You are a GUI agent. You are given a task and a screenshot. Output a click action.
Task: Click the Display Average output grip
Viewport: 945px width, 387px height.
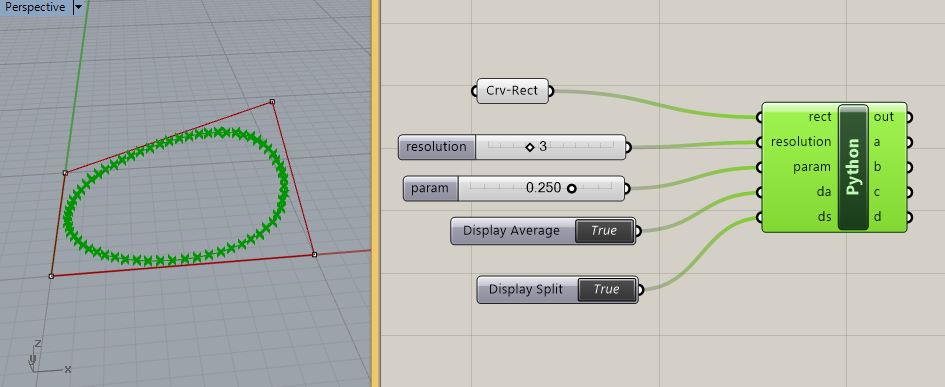click(638, 230)
